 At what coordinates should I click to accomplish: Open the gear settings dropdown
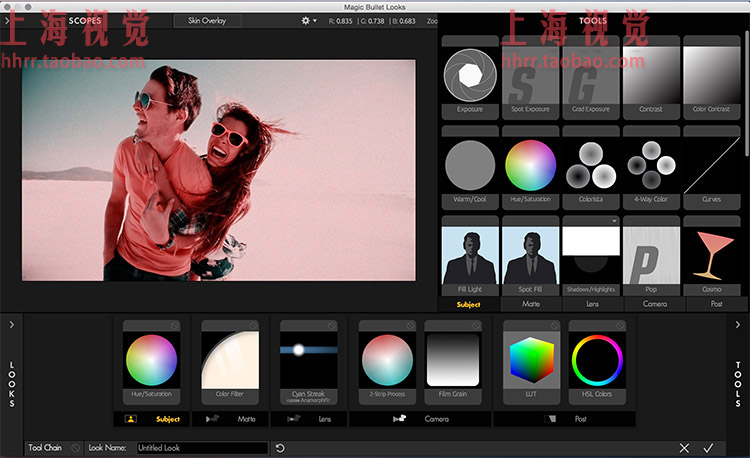[x=307, y=20]
